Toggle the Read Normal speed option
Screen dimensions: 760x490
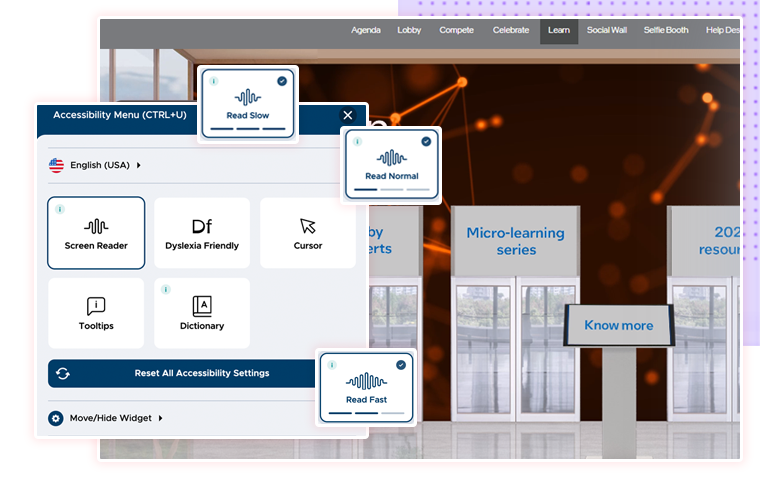(391, 165)
